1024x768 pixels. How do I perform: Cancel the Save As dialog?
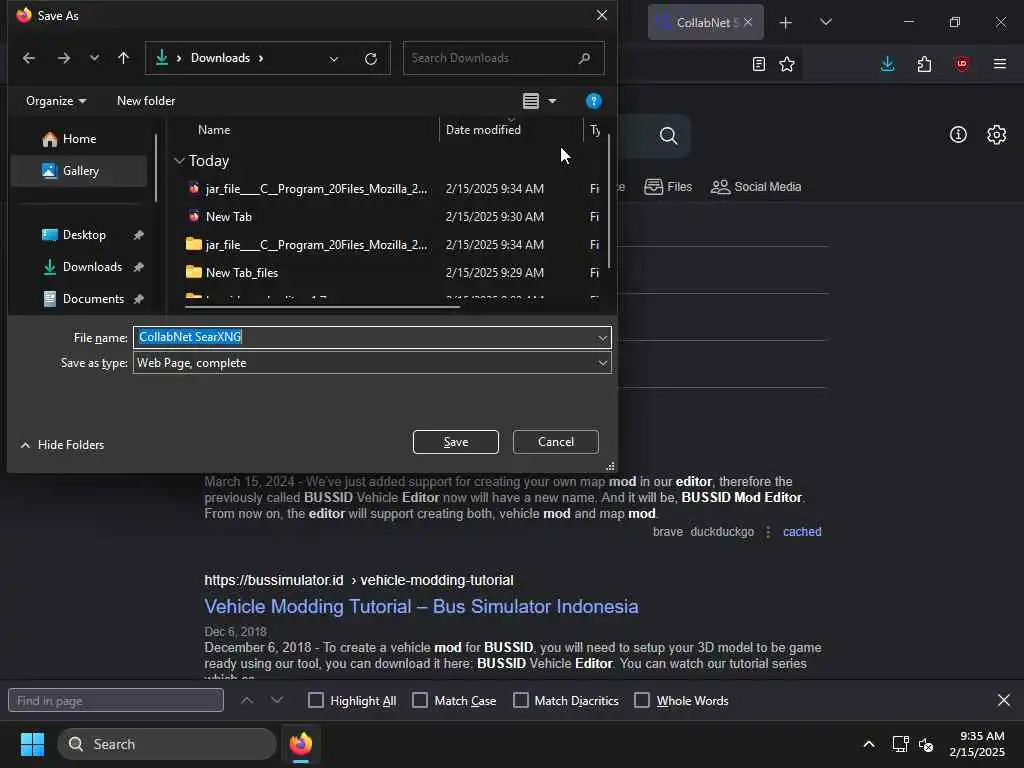556,442
